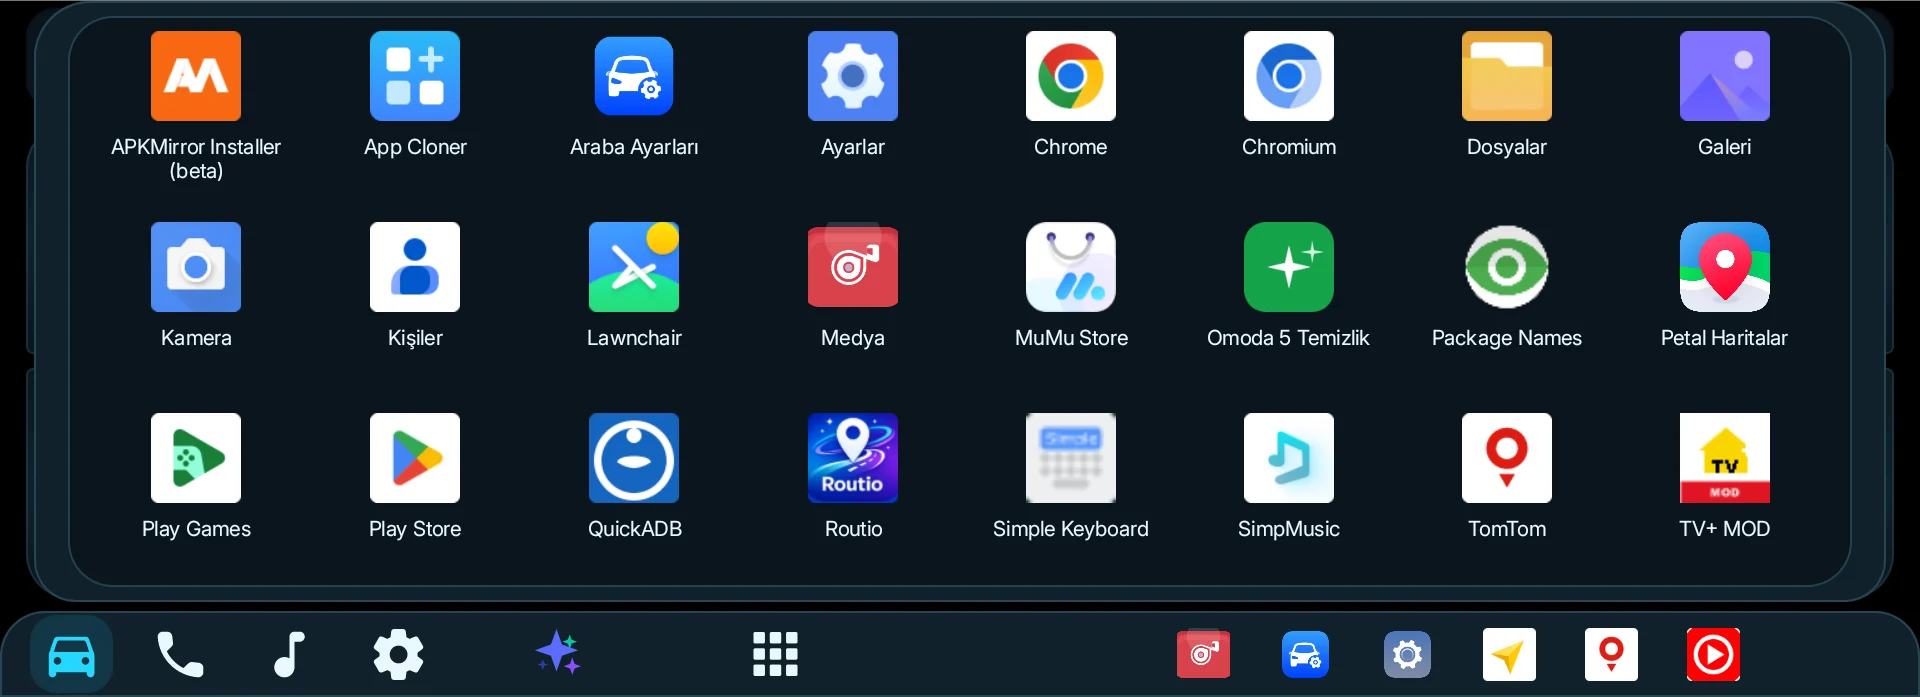Launch Play Games
The image size is (1920, 697).
coord(196,458)
